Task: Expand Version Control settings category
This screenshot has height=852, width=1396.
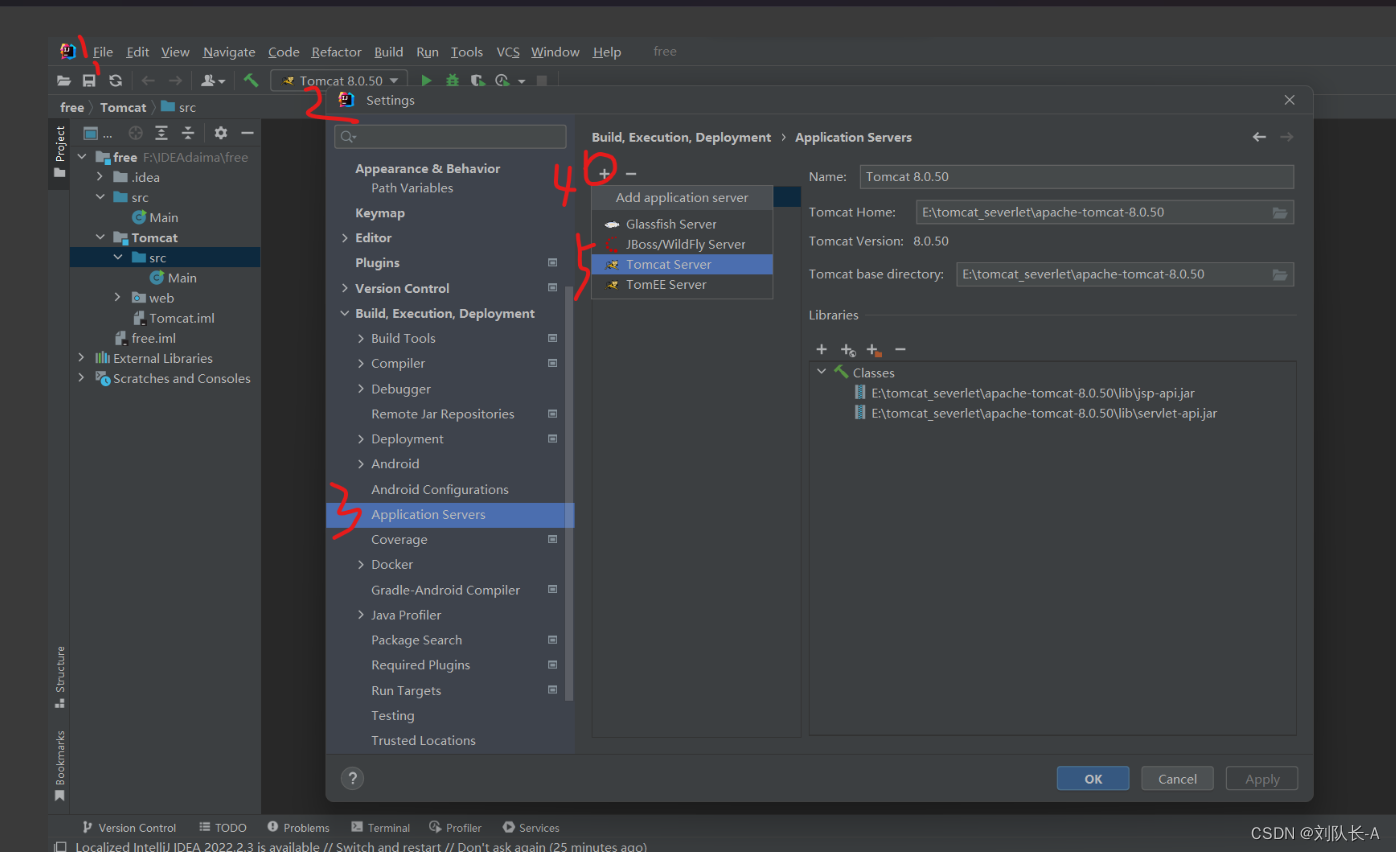Action: click(x=345, y=288)
